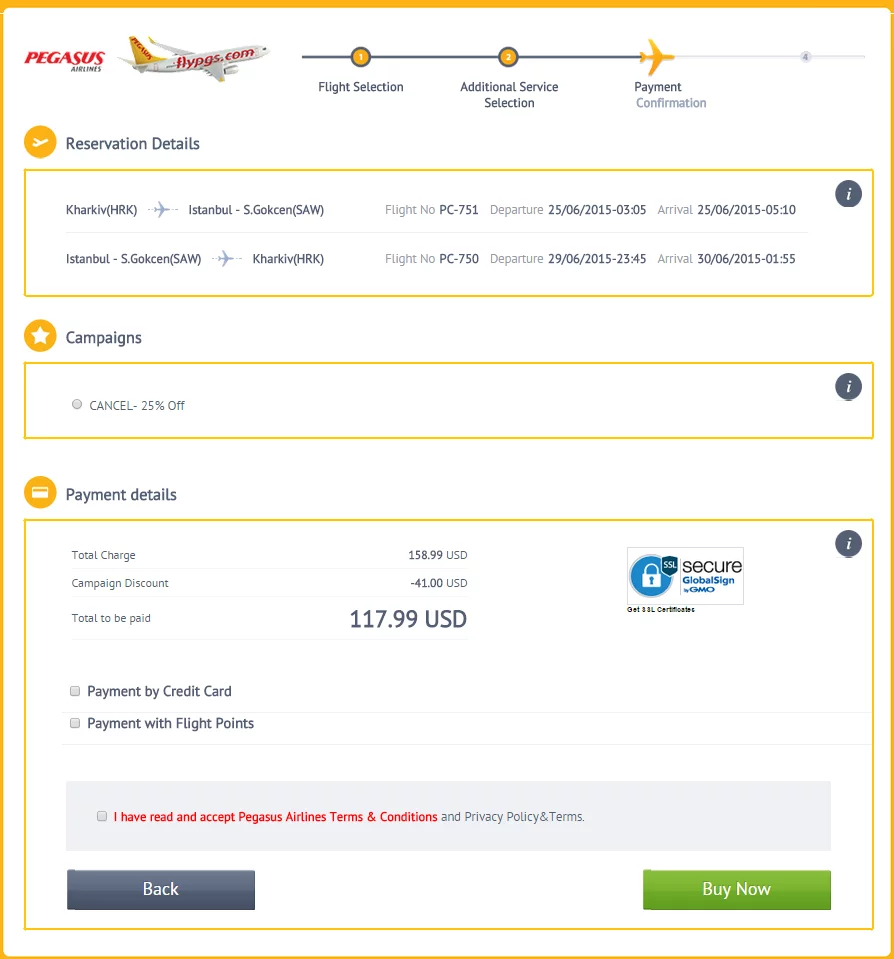
Task: Go to Additional Service Selection step
Action: tap(509, 94)
